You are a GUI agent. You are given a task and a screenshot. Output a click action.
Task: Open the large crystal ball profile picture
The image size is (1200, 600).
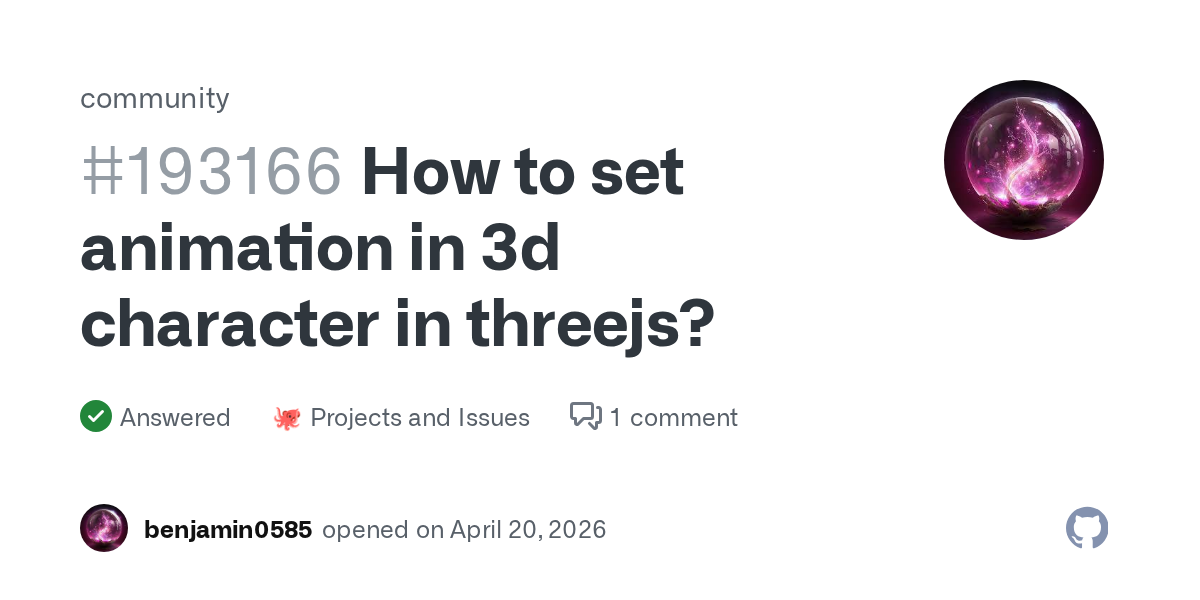pyautogui.click(x=1023, y=160)
